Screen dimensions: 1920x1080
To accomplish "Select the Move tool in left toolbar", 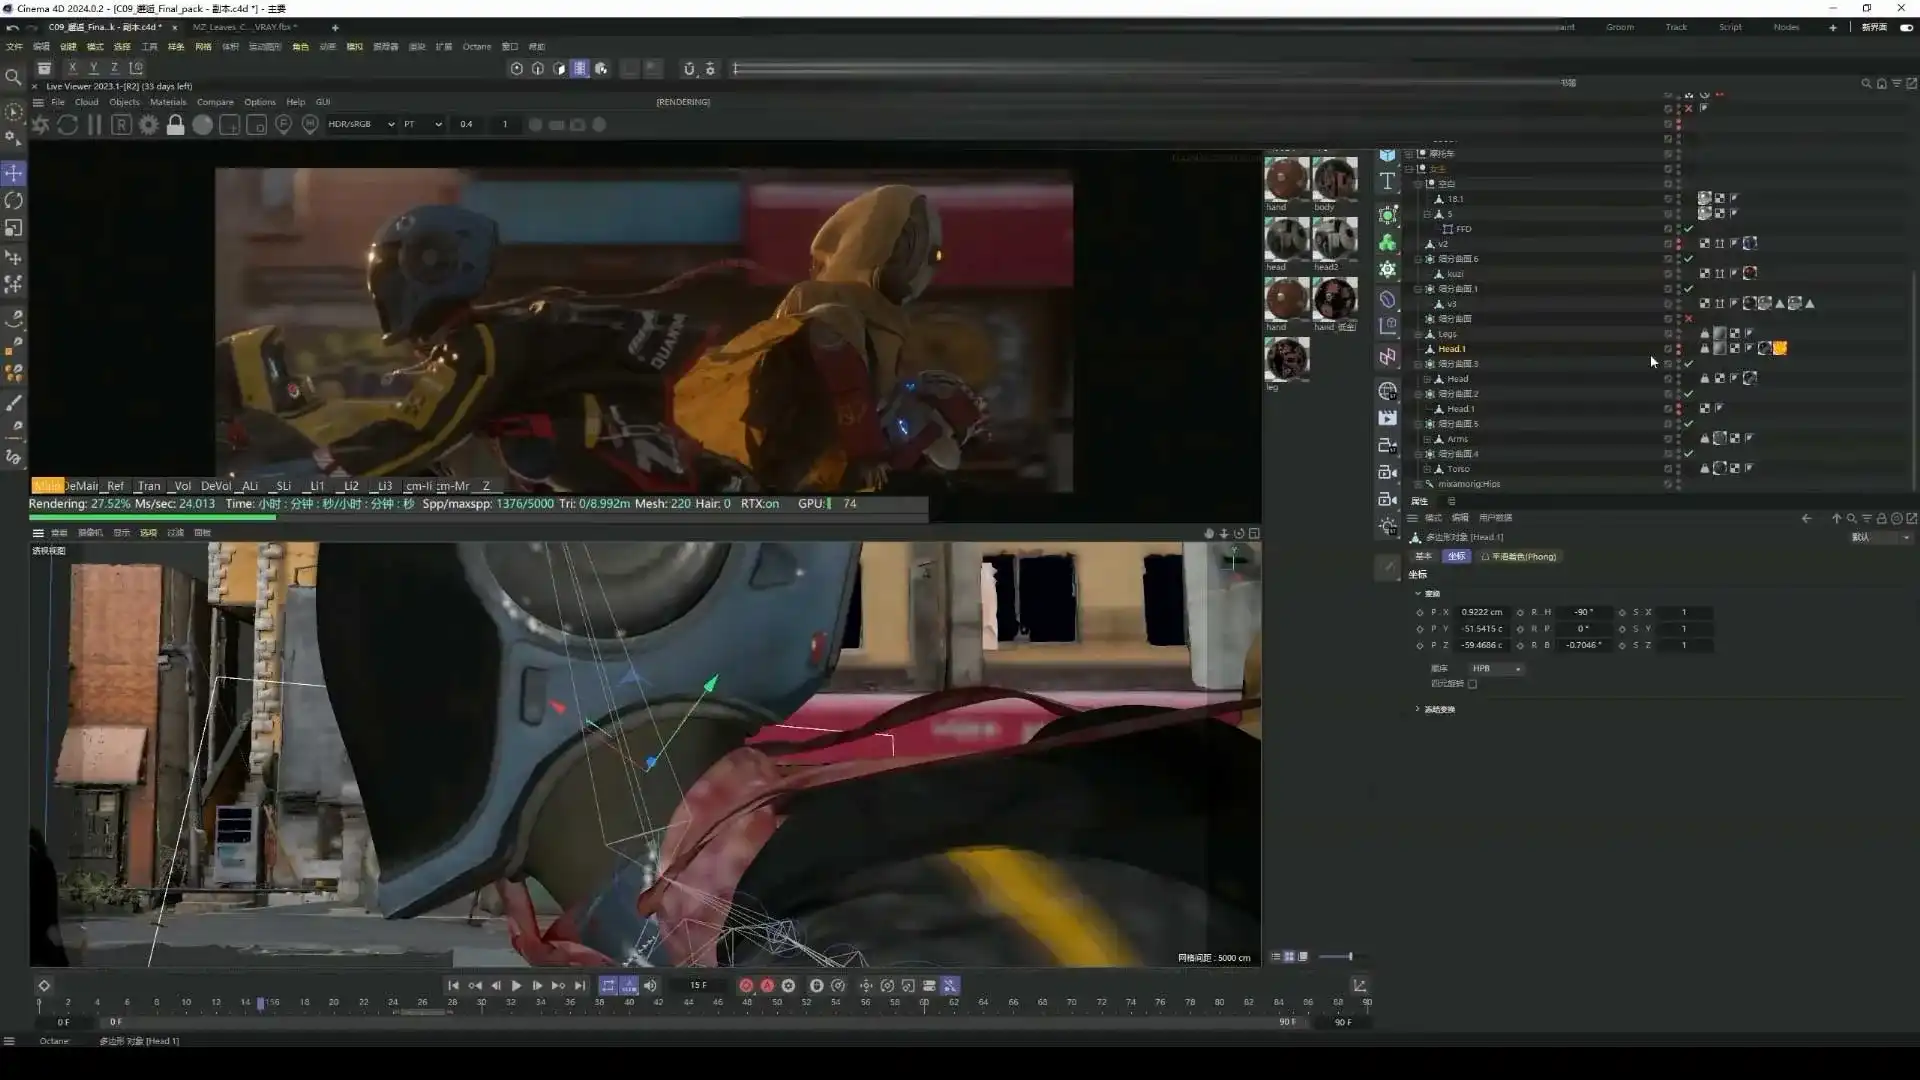I will click(14, 174).
